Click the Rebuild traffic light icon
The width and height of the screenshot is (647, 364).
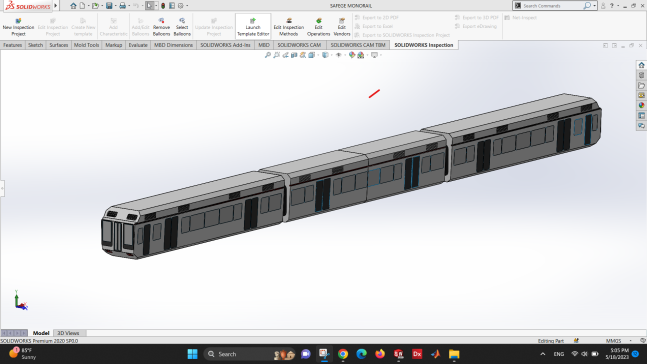[163, 6]
